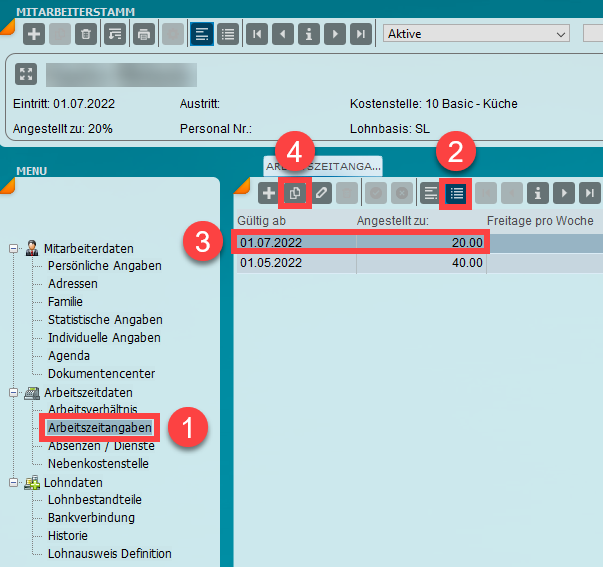Image resolution: width=603 pixels, height=567 pixels.
Task: Select the row dated 01.05.2022
Action: click(x=360, y=263)
